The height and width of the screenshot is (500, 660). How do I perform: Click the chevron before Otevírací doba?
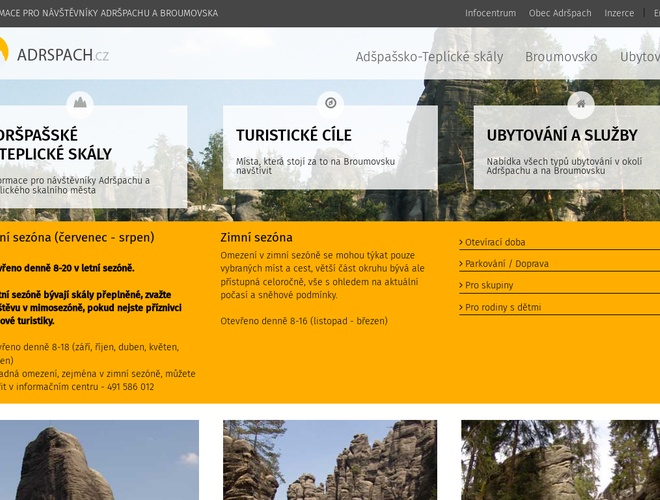pyautogui.click(x=461, y=242)
